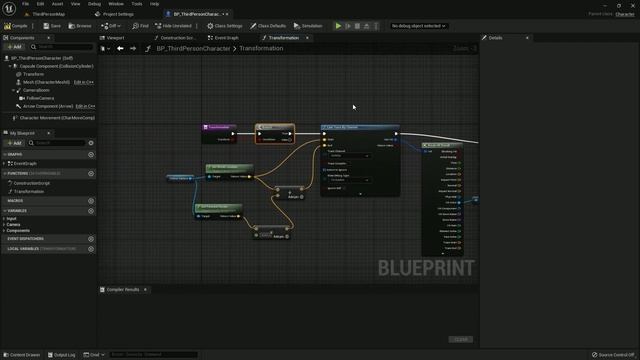Open the Tools menu

(137, 4)
